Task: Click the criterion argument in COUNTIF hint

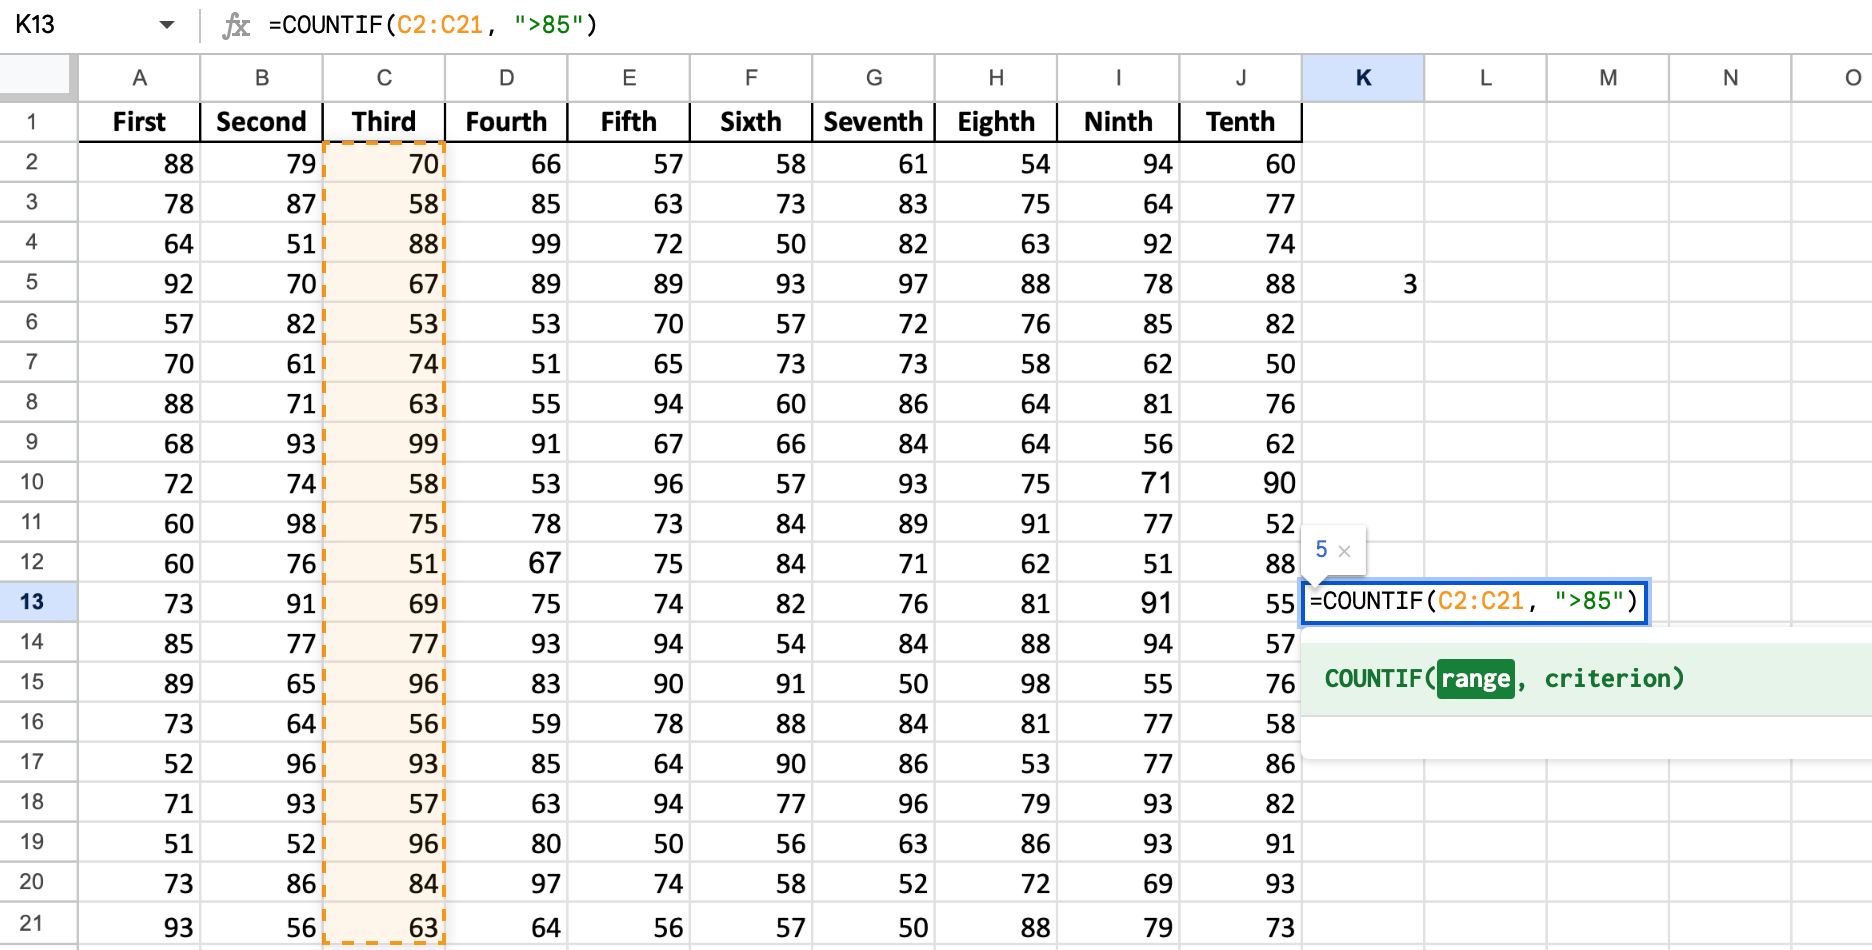Action: pos(1607,679)
